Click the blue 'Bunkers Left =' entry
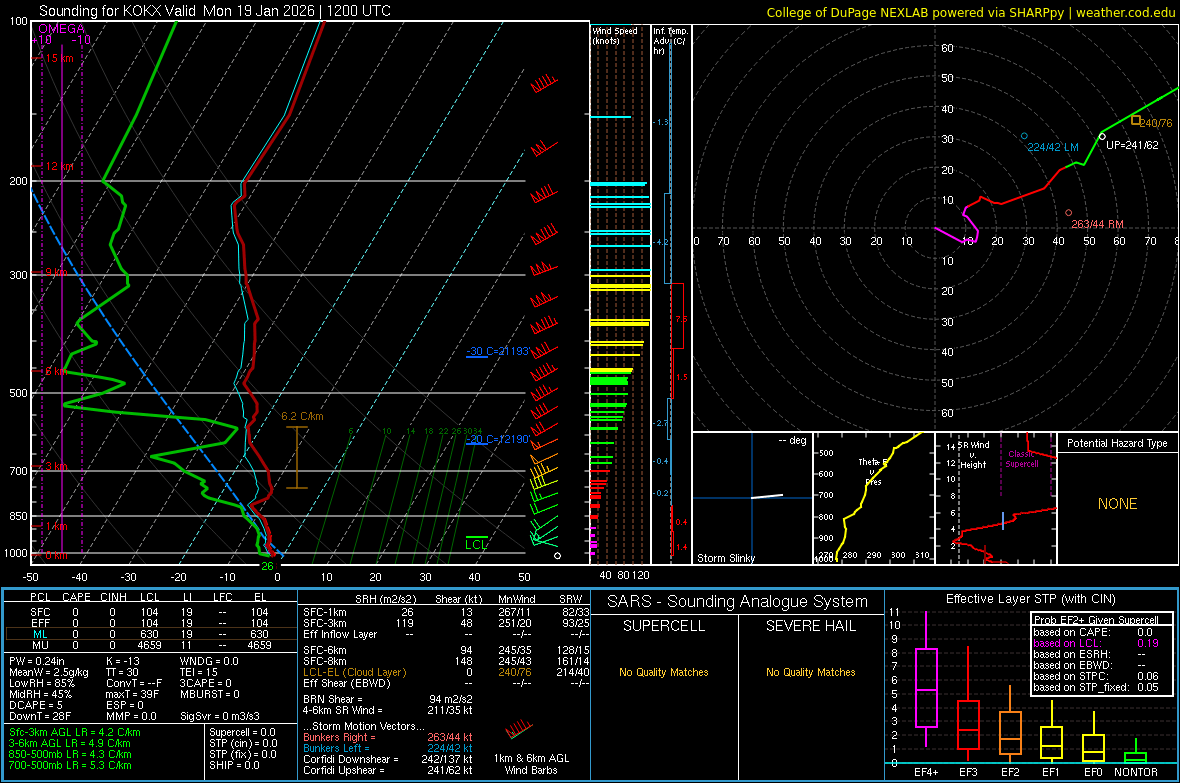 (x=388, y=748)
